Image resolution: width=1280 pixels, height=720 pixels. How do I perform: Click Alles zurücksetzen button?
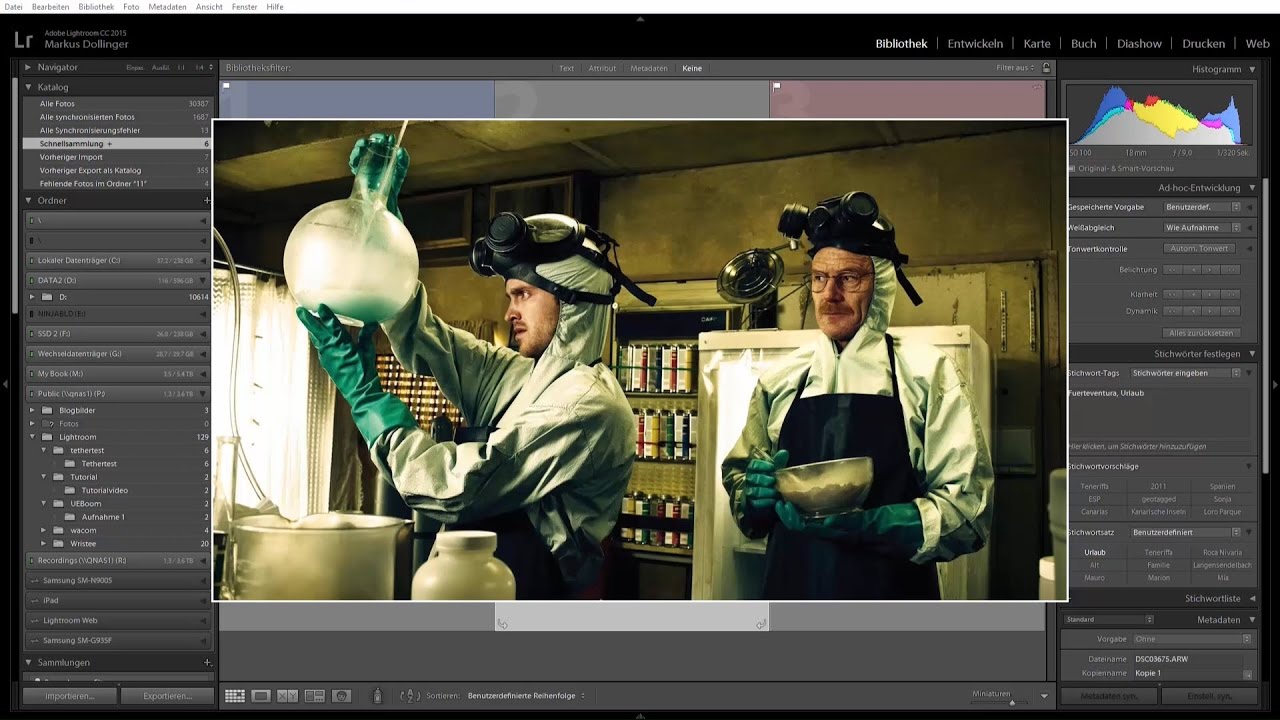tap(1200, 333)
